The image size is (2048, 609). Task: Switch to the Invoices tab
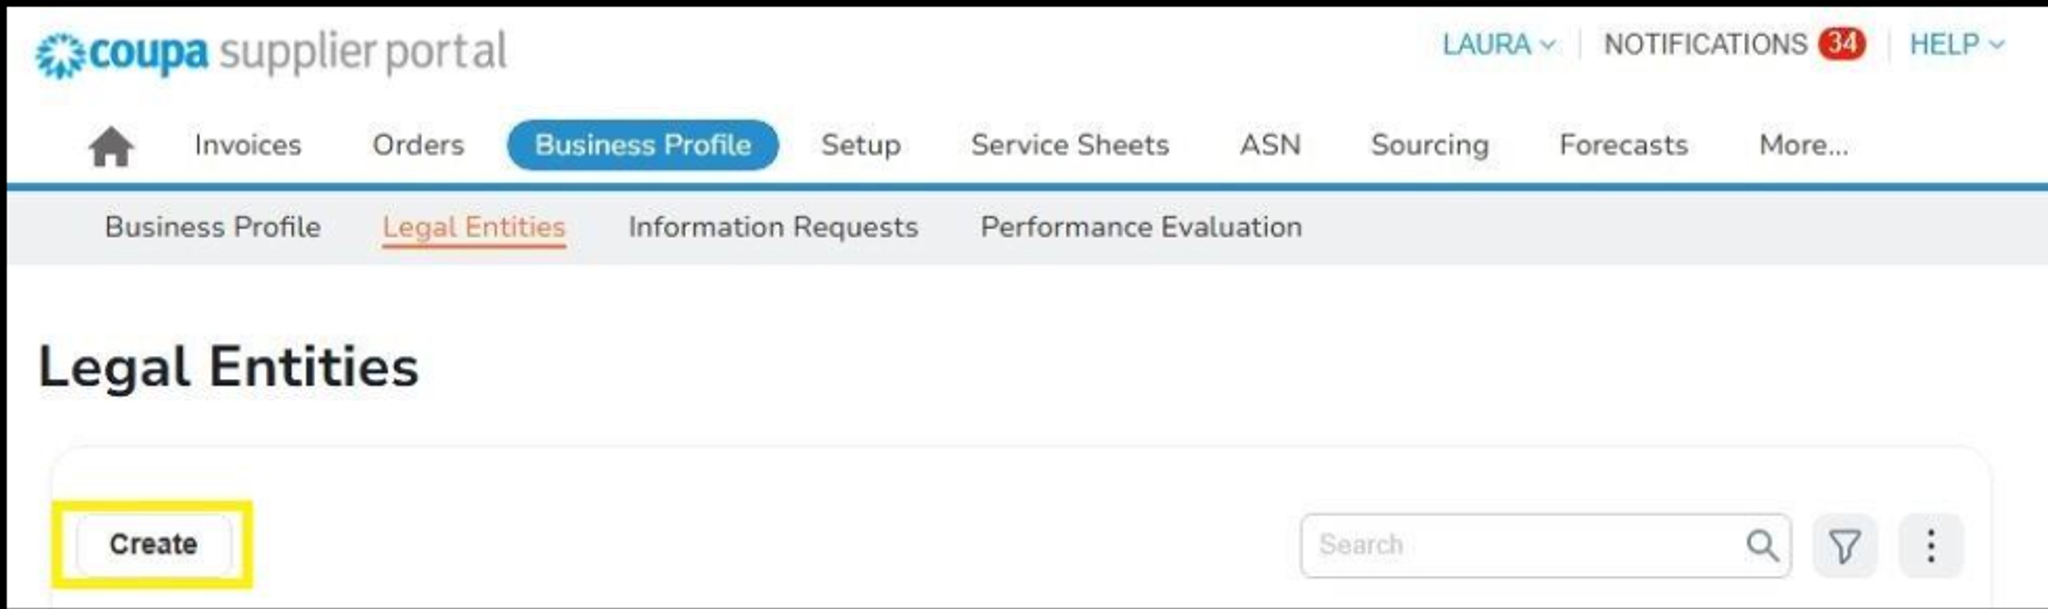coord(247,145)
